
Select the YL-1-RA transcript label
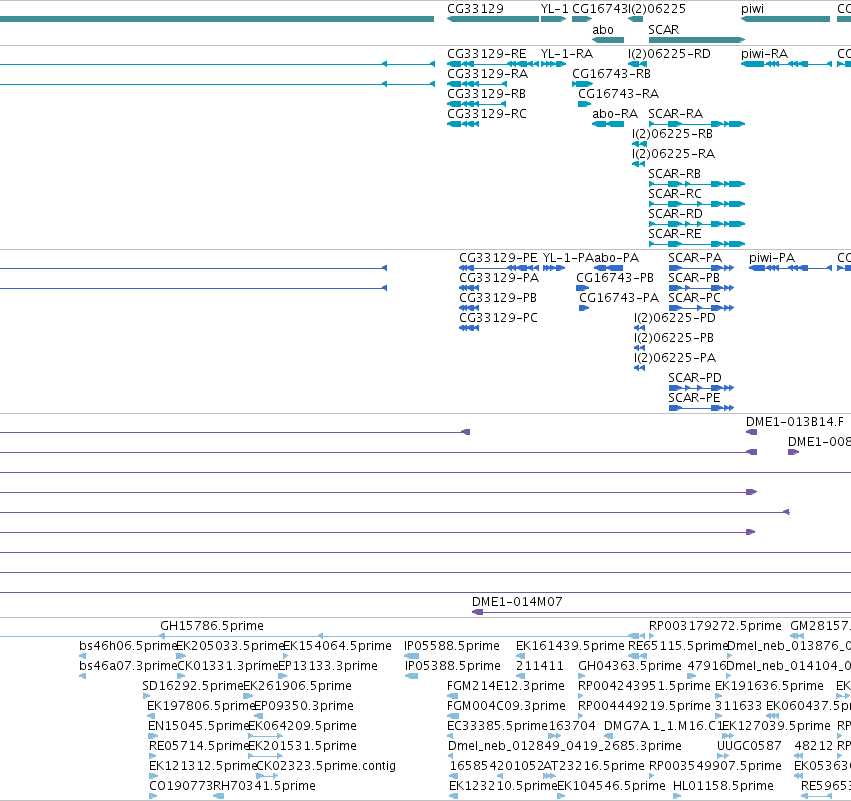(x=567, y=54)
